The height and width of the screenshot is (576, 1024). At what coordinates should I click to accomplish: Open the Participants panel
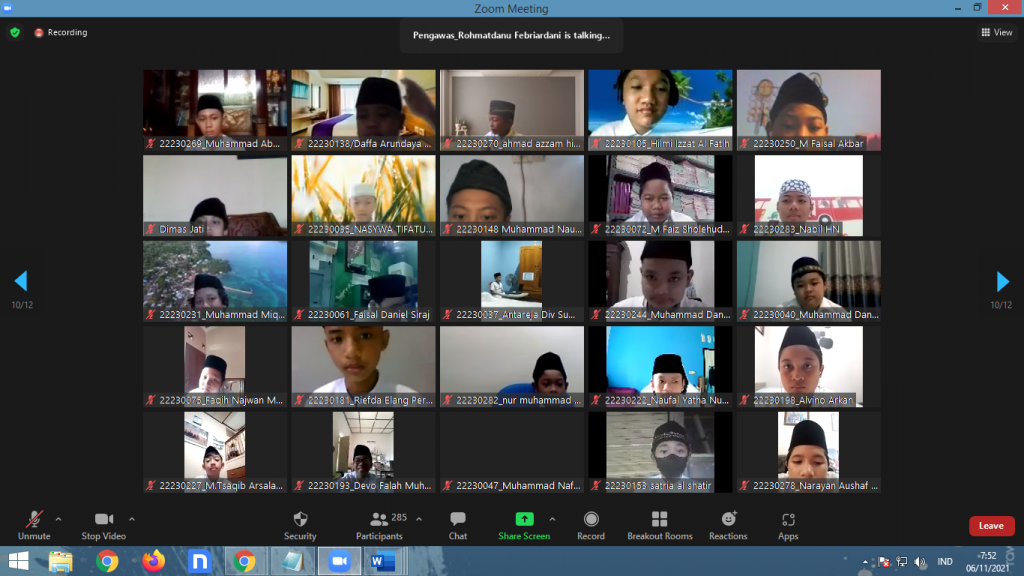379,524
